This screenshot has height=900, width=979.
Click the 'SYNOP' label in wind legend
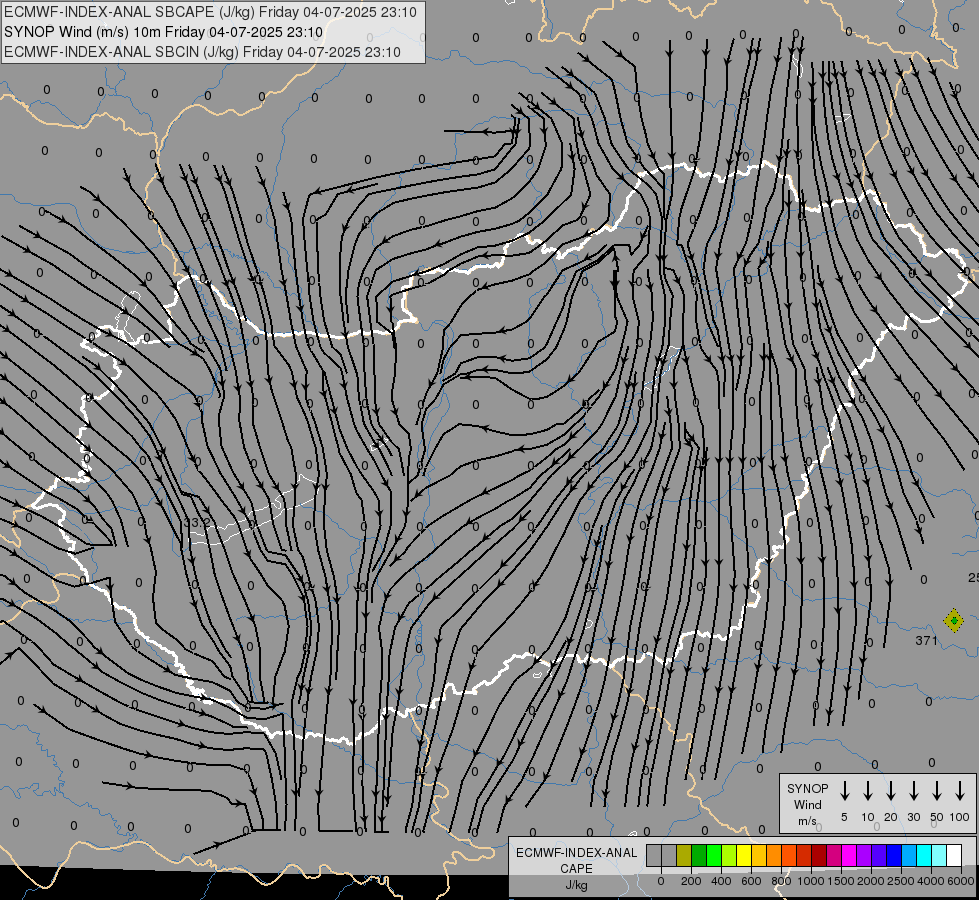(807, 788)
